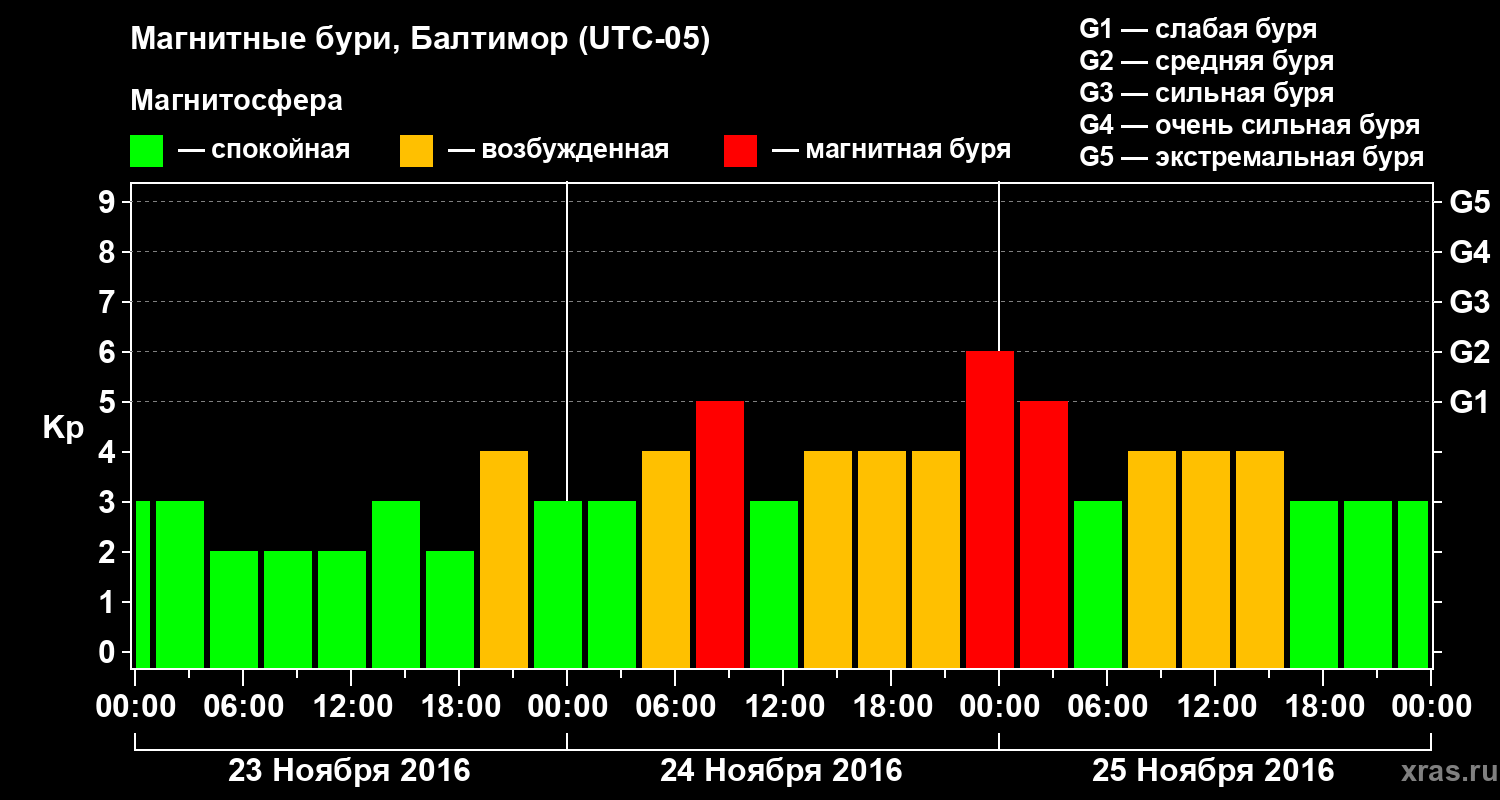Click the 'G3' label on the right axis
Screen dimensions: 1500x800
tap(1469, 302)
